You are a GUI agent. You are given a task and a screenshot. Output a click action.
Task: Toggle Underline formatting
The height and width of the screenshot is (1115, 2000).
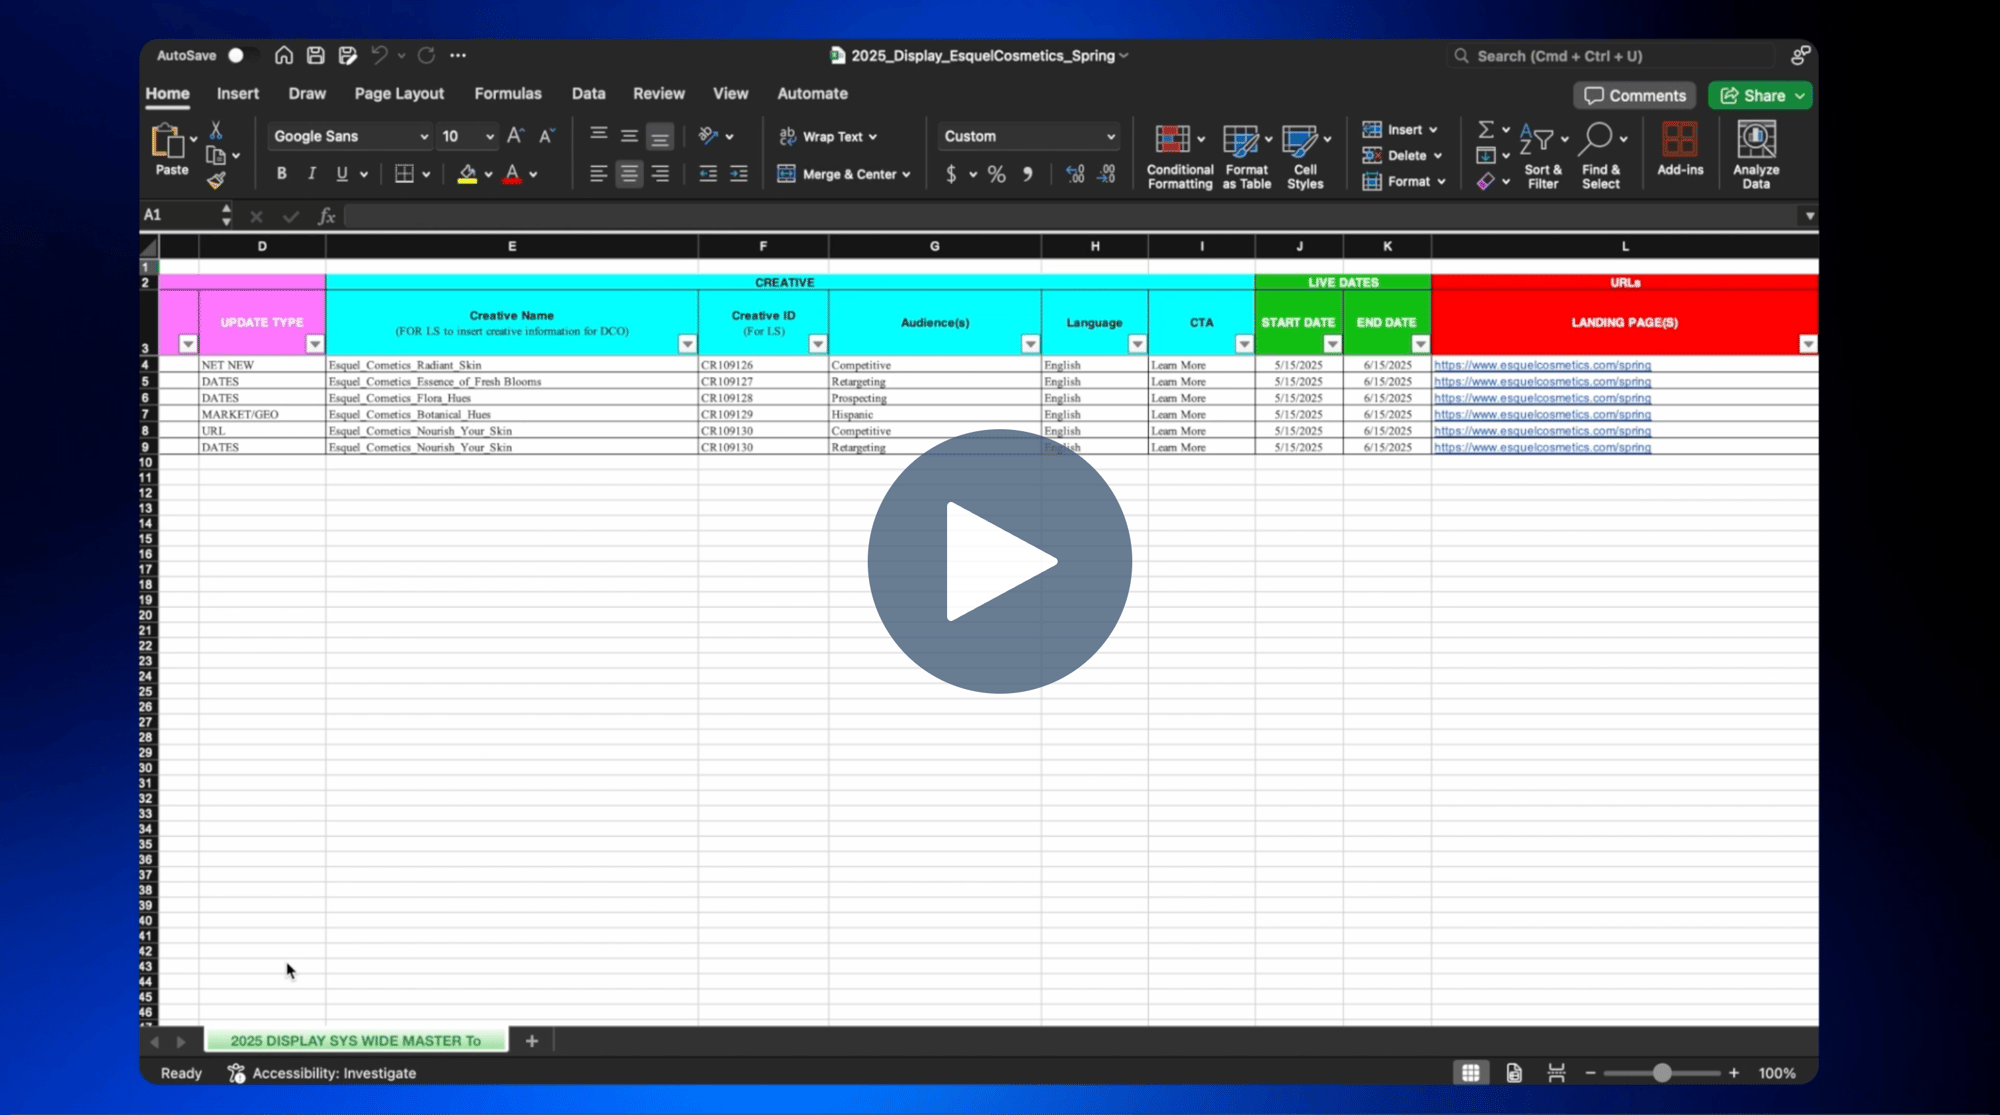tap(342, 174)
